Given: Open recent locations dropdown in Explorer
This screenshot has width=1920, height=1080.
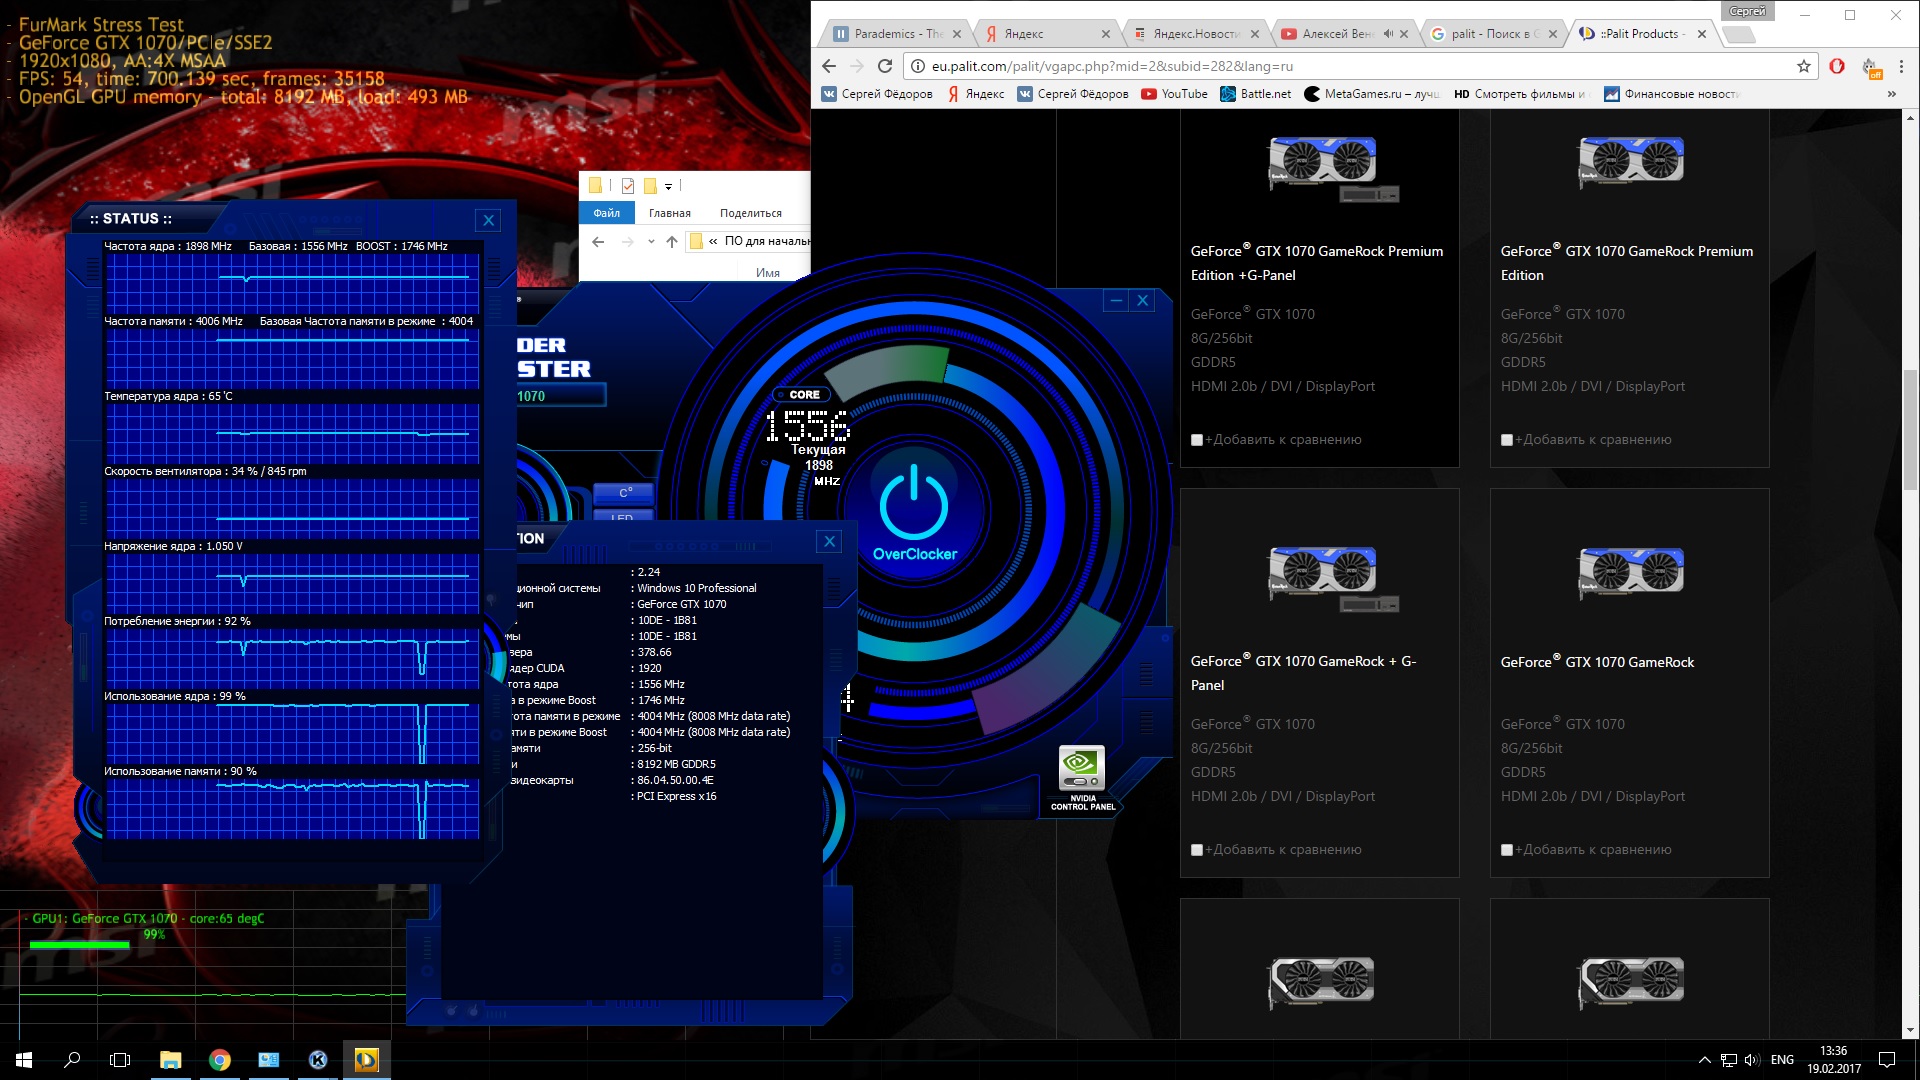Looking at the screenshot, I should point(651,241).
